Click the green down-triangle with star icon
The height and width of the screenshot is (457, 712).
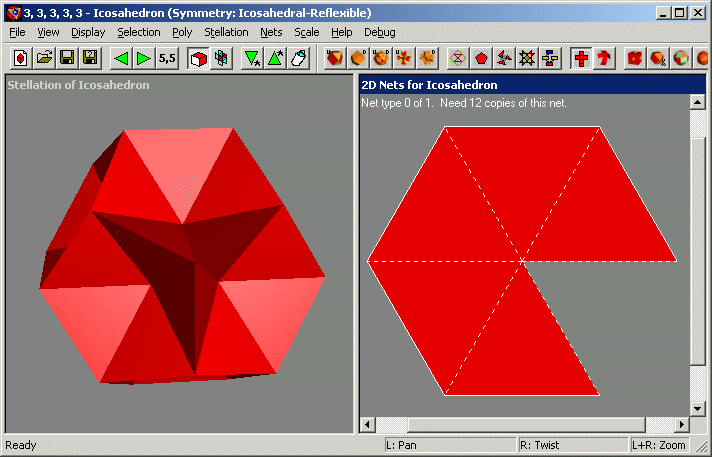[252, 58]
